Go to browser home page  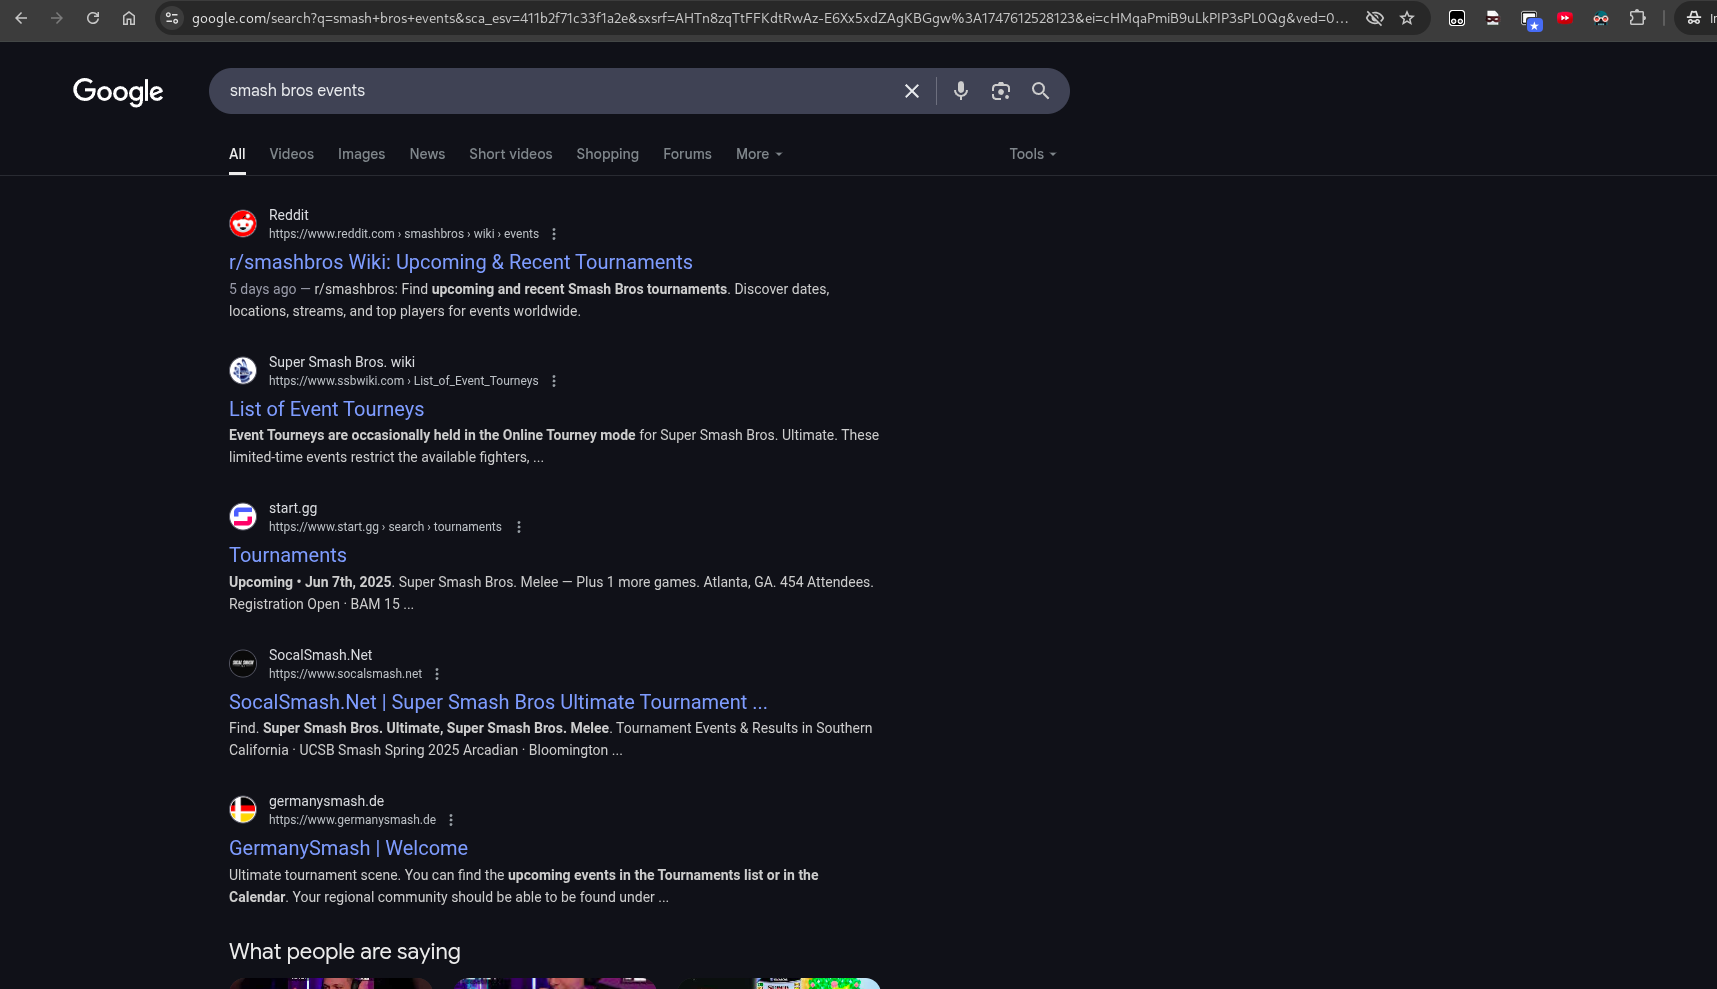[129, 18]
